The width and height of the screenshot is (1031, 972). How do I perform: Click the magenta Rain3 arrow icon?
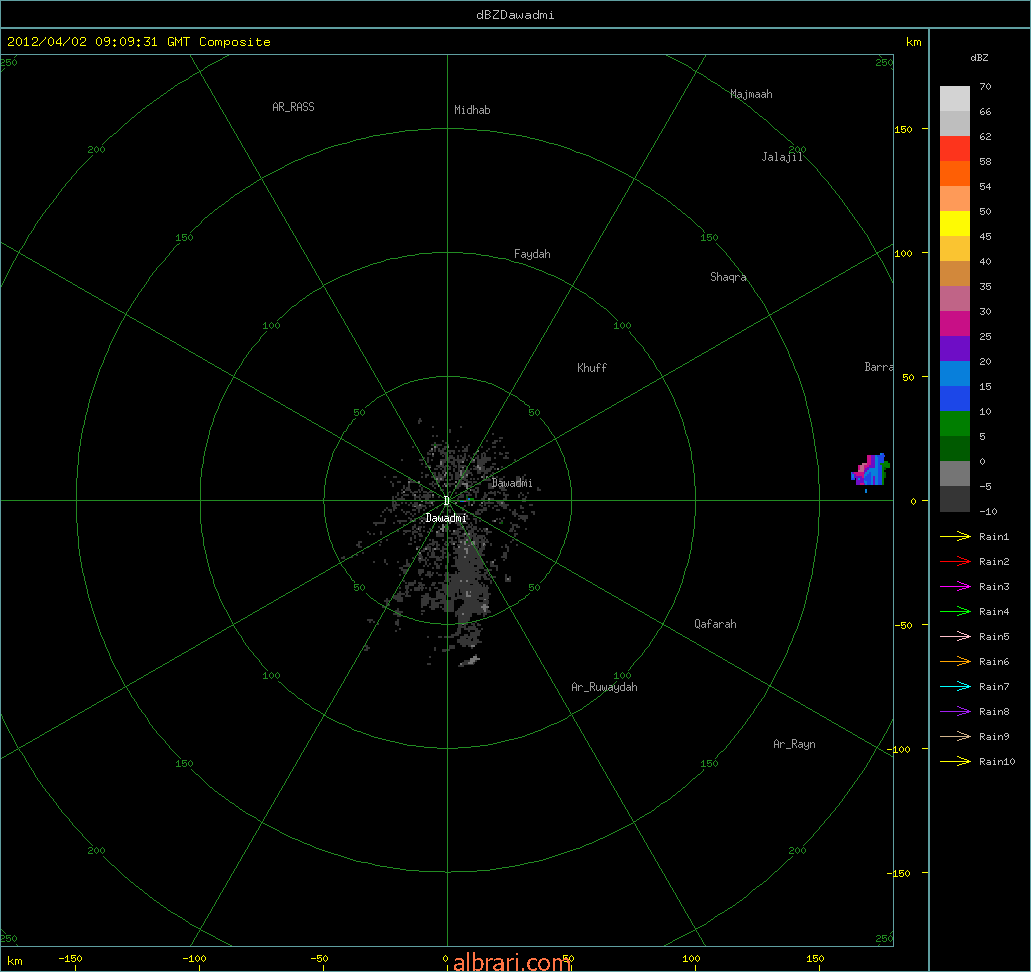955,587
